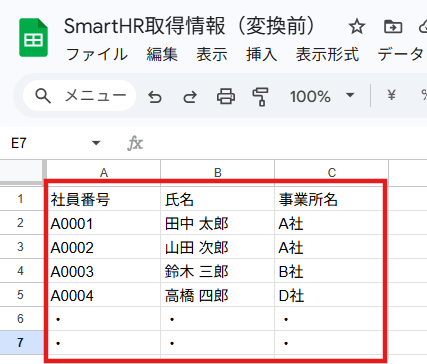This screenshot has height=364, width=427.
Task: Click the move-to-folder icon
Action: coord(393,27)
